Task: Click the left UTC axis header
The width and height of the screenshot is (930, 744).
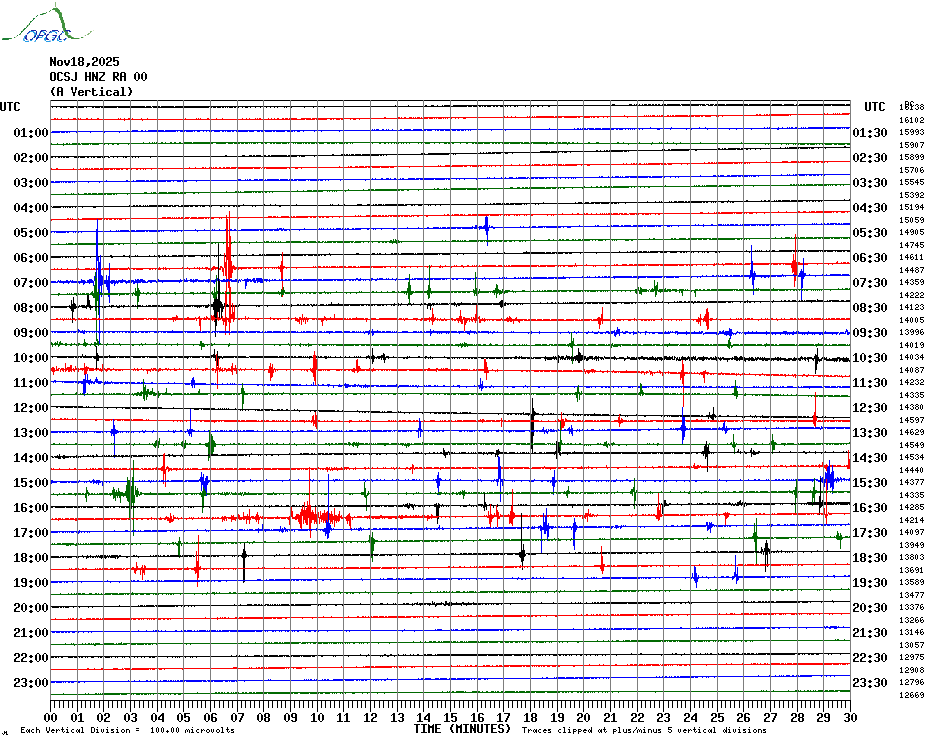Action: pyautogui.click(x=10, y=107)
